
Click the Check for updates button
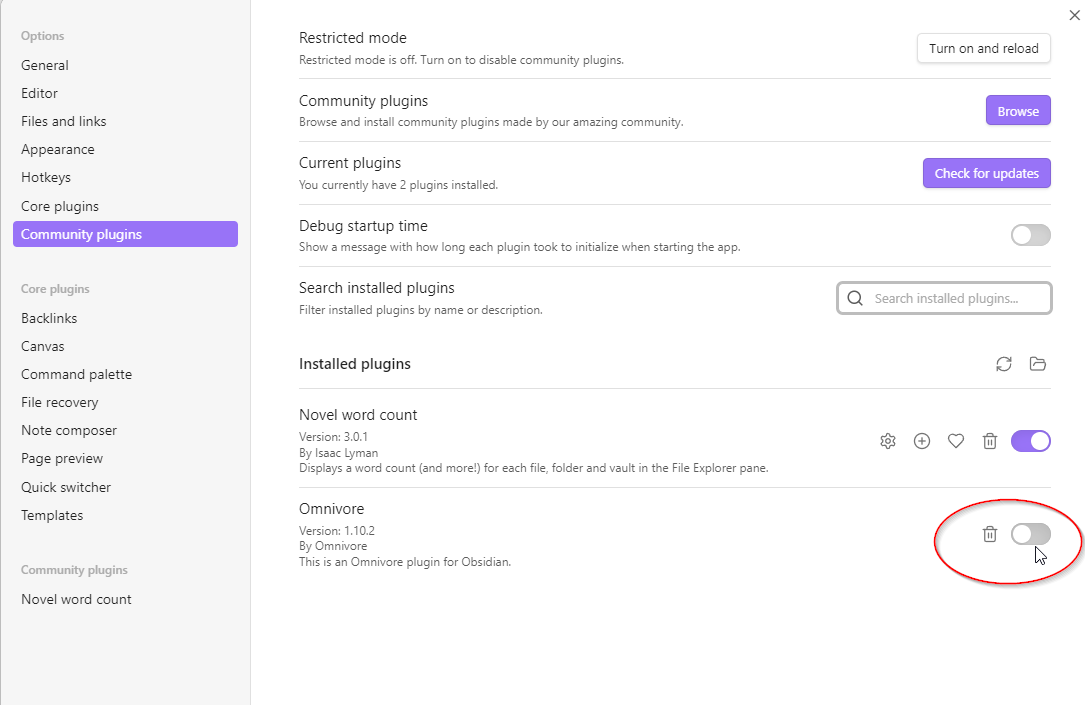[986, 173]
